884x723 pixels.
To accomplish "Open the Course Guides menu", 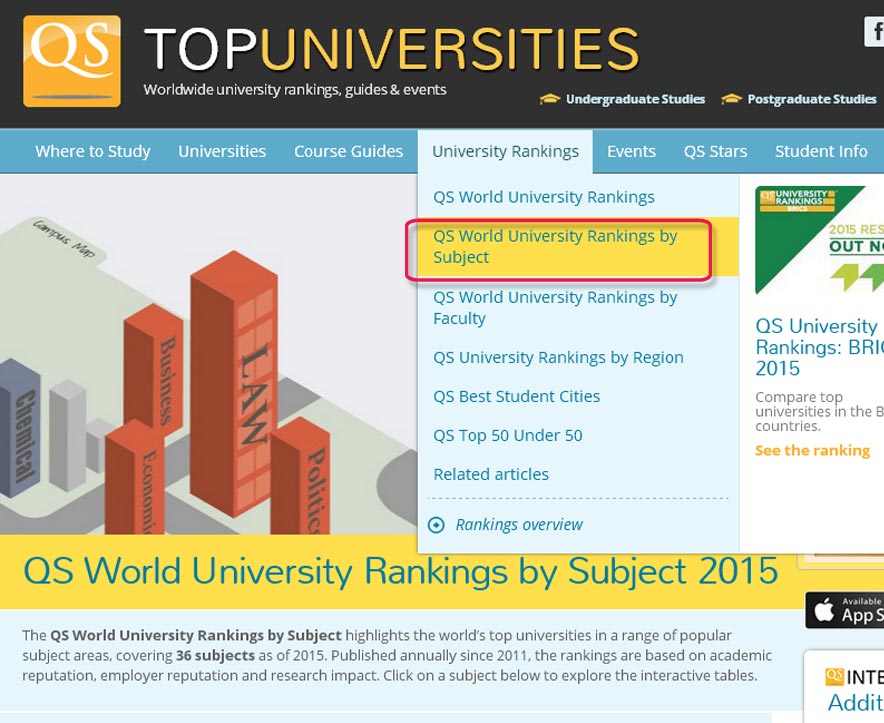I will pyautogui.click(x=348, y=151).
